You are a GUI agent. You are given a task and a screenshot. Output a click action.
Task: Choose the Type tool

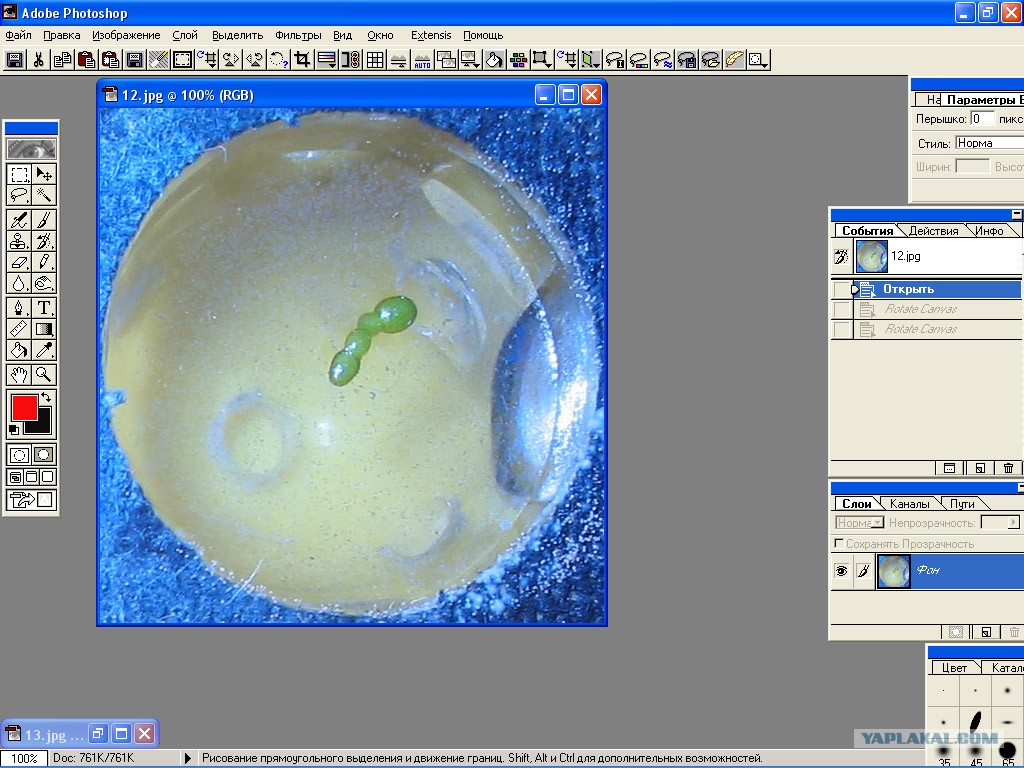tap(44, 307)
